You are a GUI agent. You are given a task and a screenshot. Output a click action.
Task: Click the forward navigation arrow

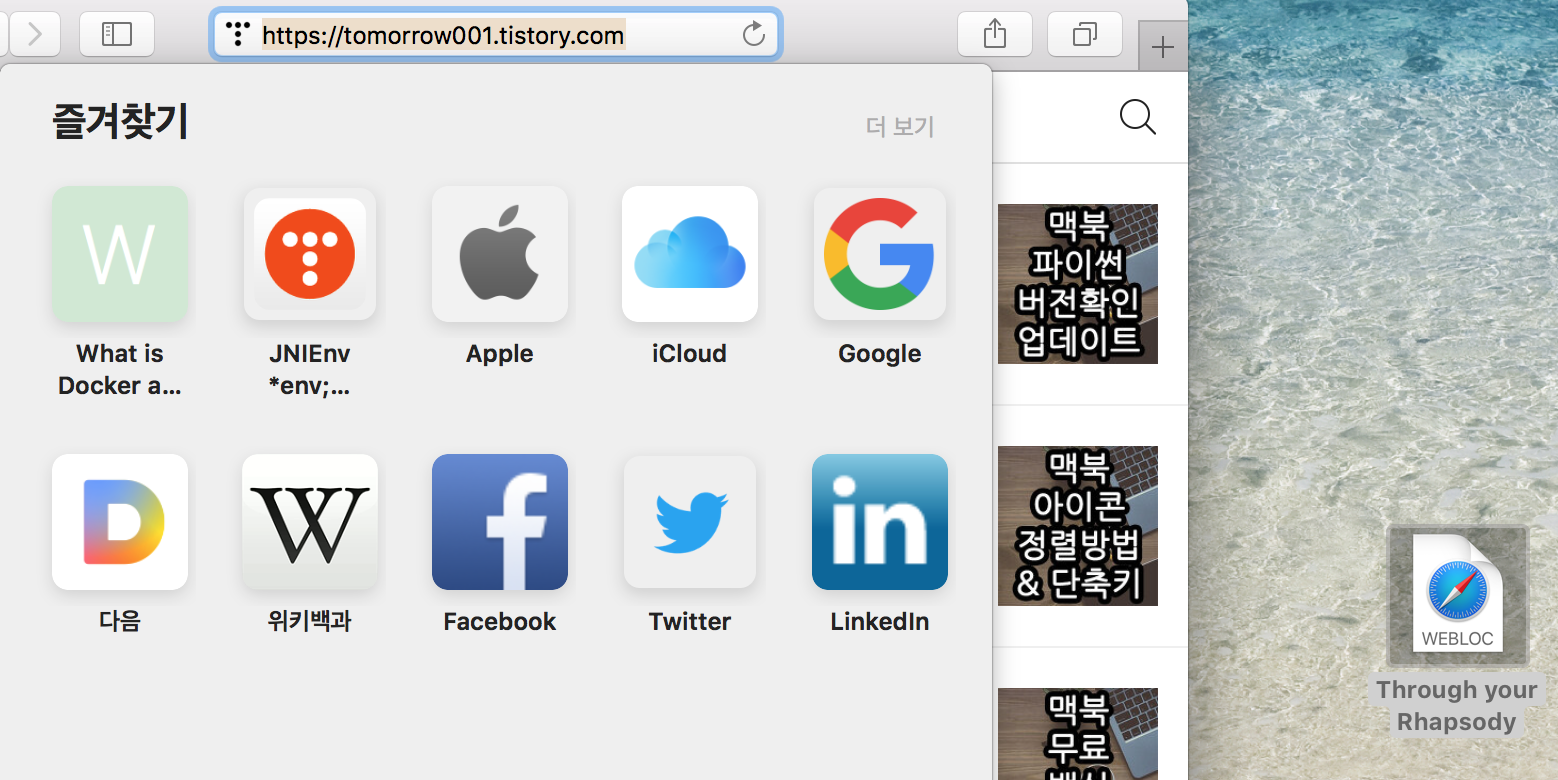click(35, 33)
